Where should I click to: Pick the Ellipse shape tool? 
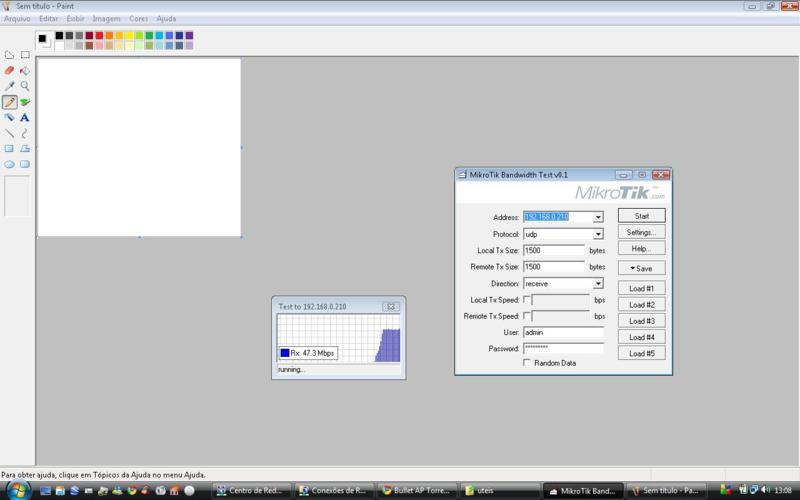(9, 164)
